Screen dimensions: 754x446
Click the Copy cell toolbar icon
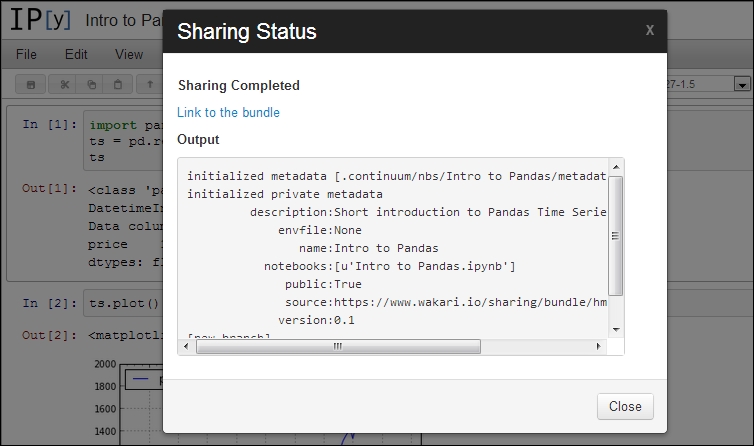[91, 85]
